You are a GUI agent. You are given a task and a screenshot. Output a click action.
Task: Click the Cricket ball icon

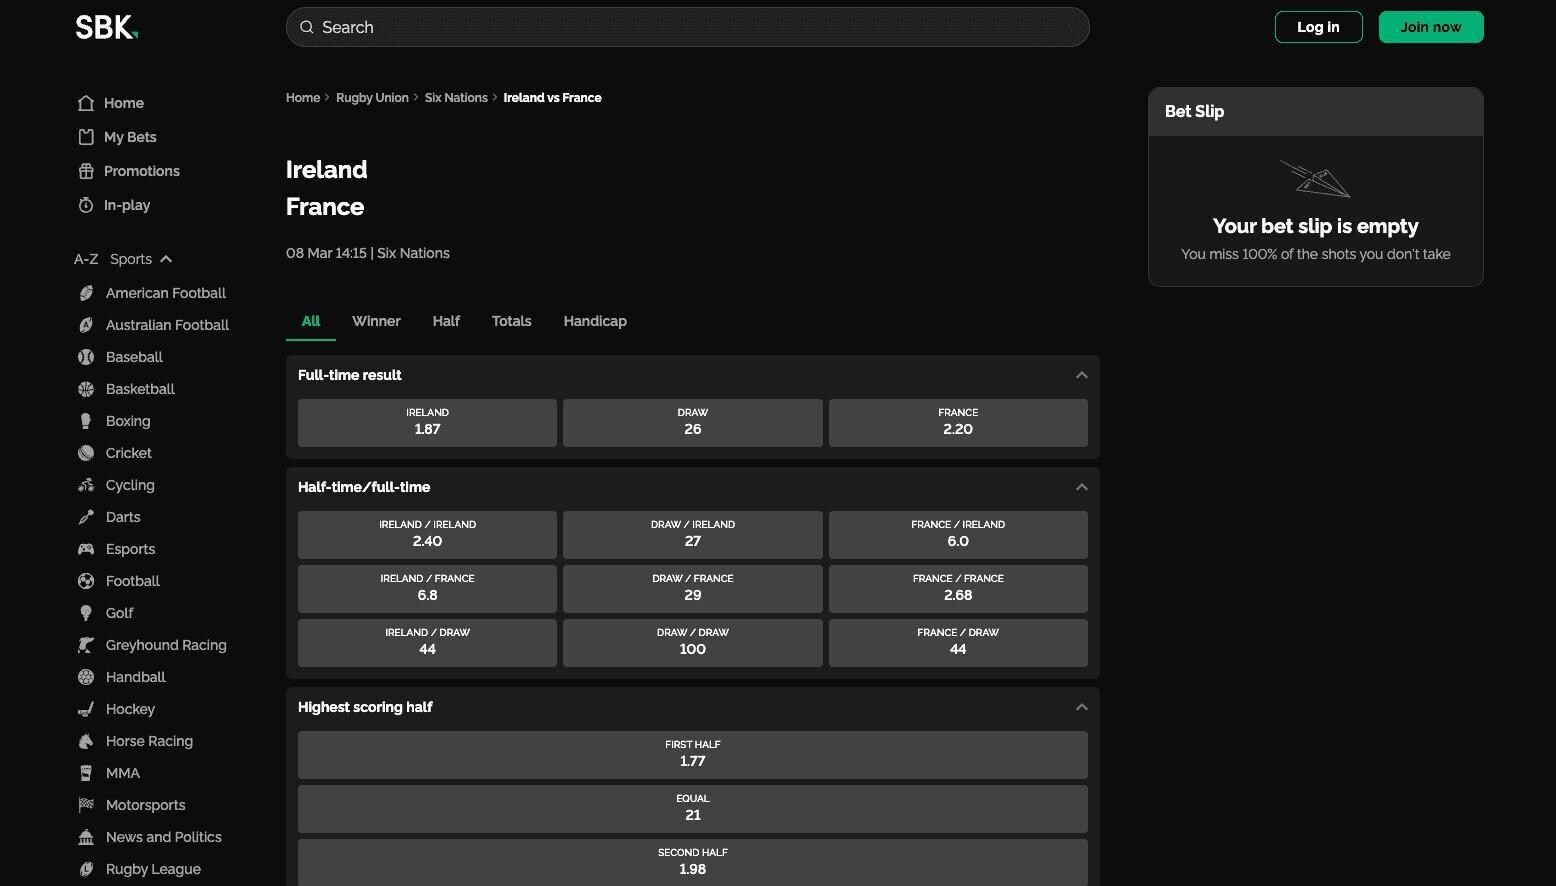(x=86, y=453)
